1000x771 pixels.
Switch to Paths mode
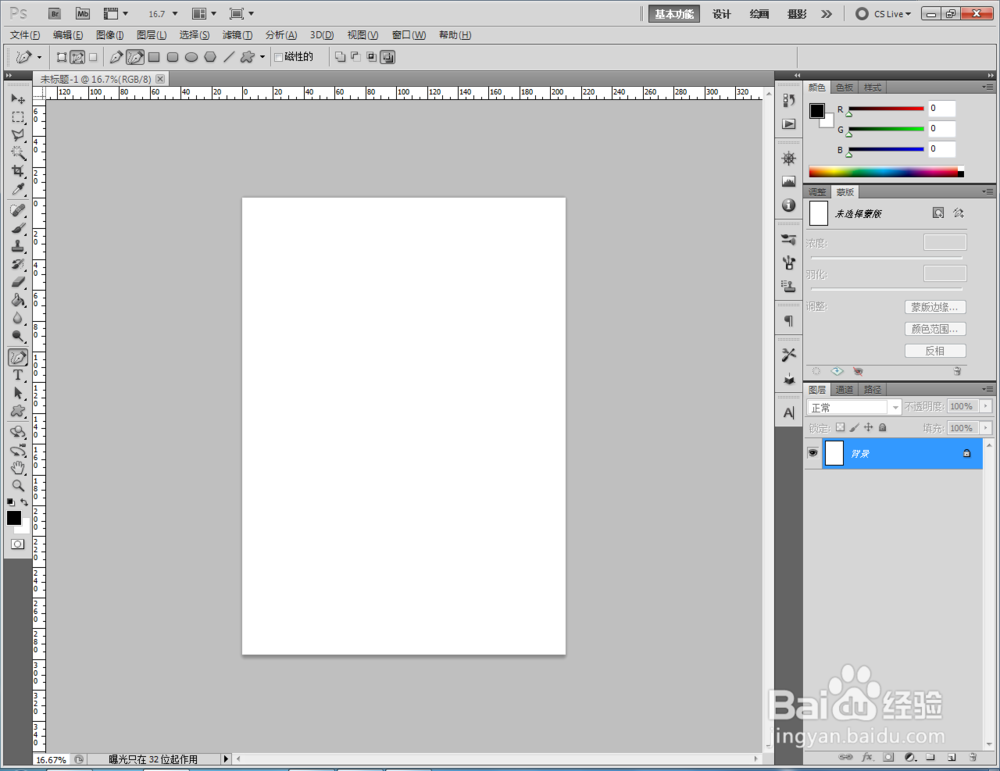point(77,57)
